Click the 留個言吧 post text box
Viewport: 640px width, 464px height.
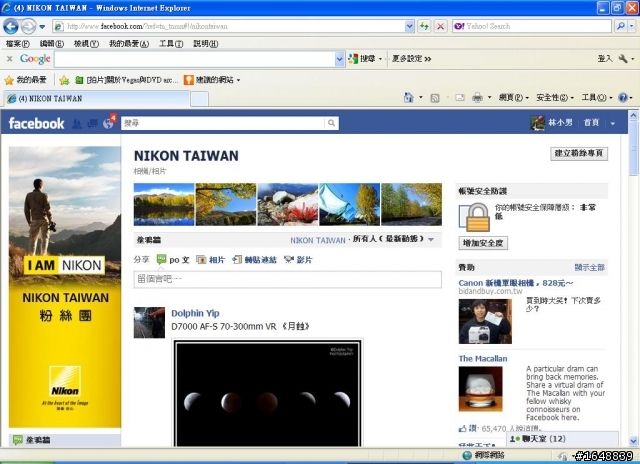point(288,280)
